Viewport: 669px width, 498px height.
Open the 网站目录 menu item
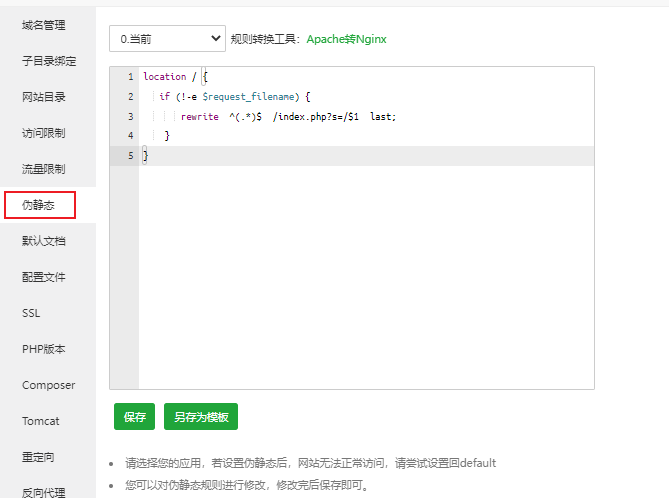tap(44, 97)
